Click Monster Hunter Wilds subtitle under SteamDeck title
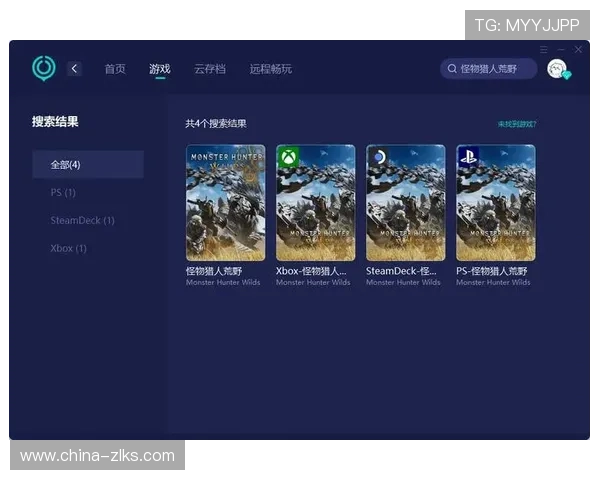 403,282
